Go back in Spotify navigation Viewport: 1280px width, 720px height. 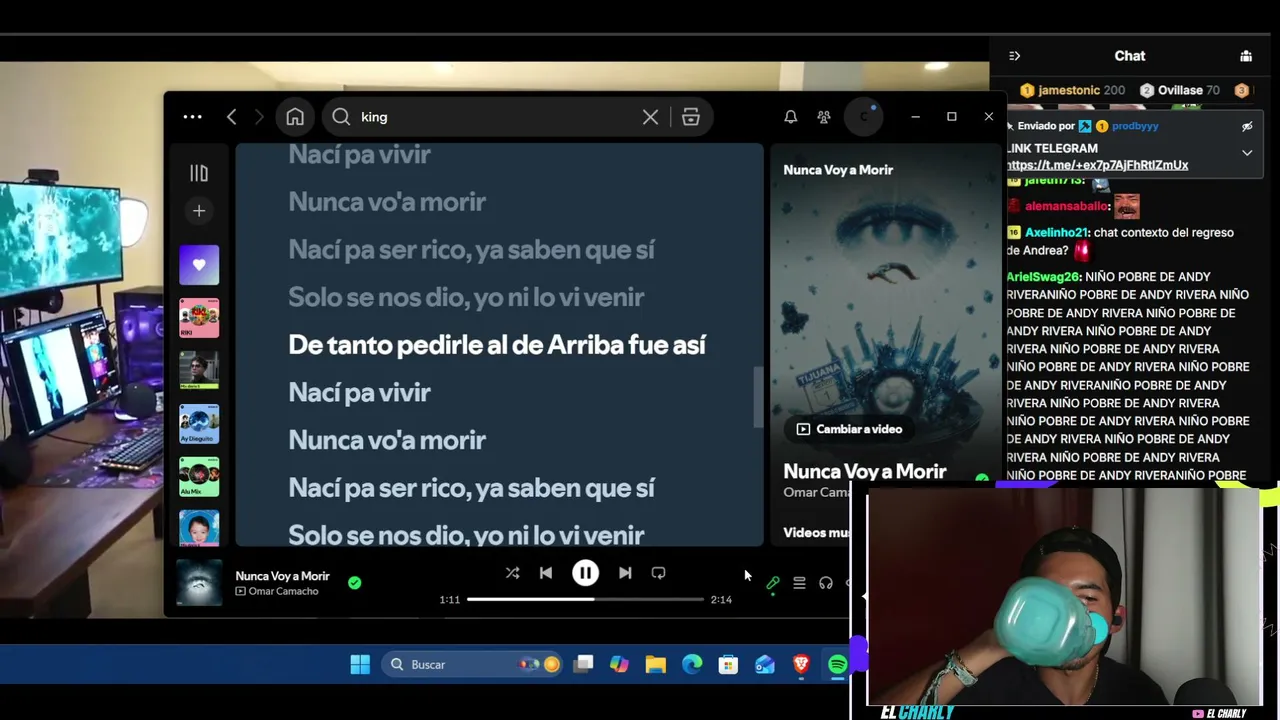coord(231,117)
